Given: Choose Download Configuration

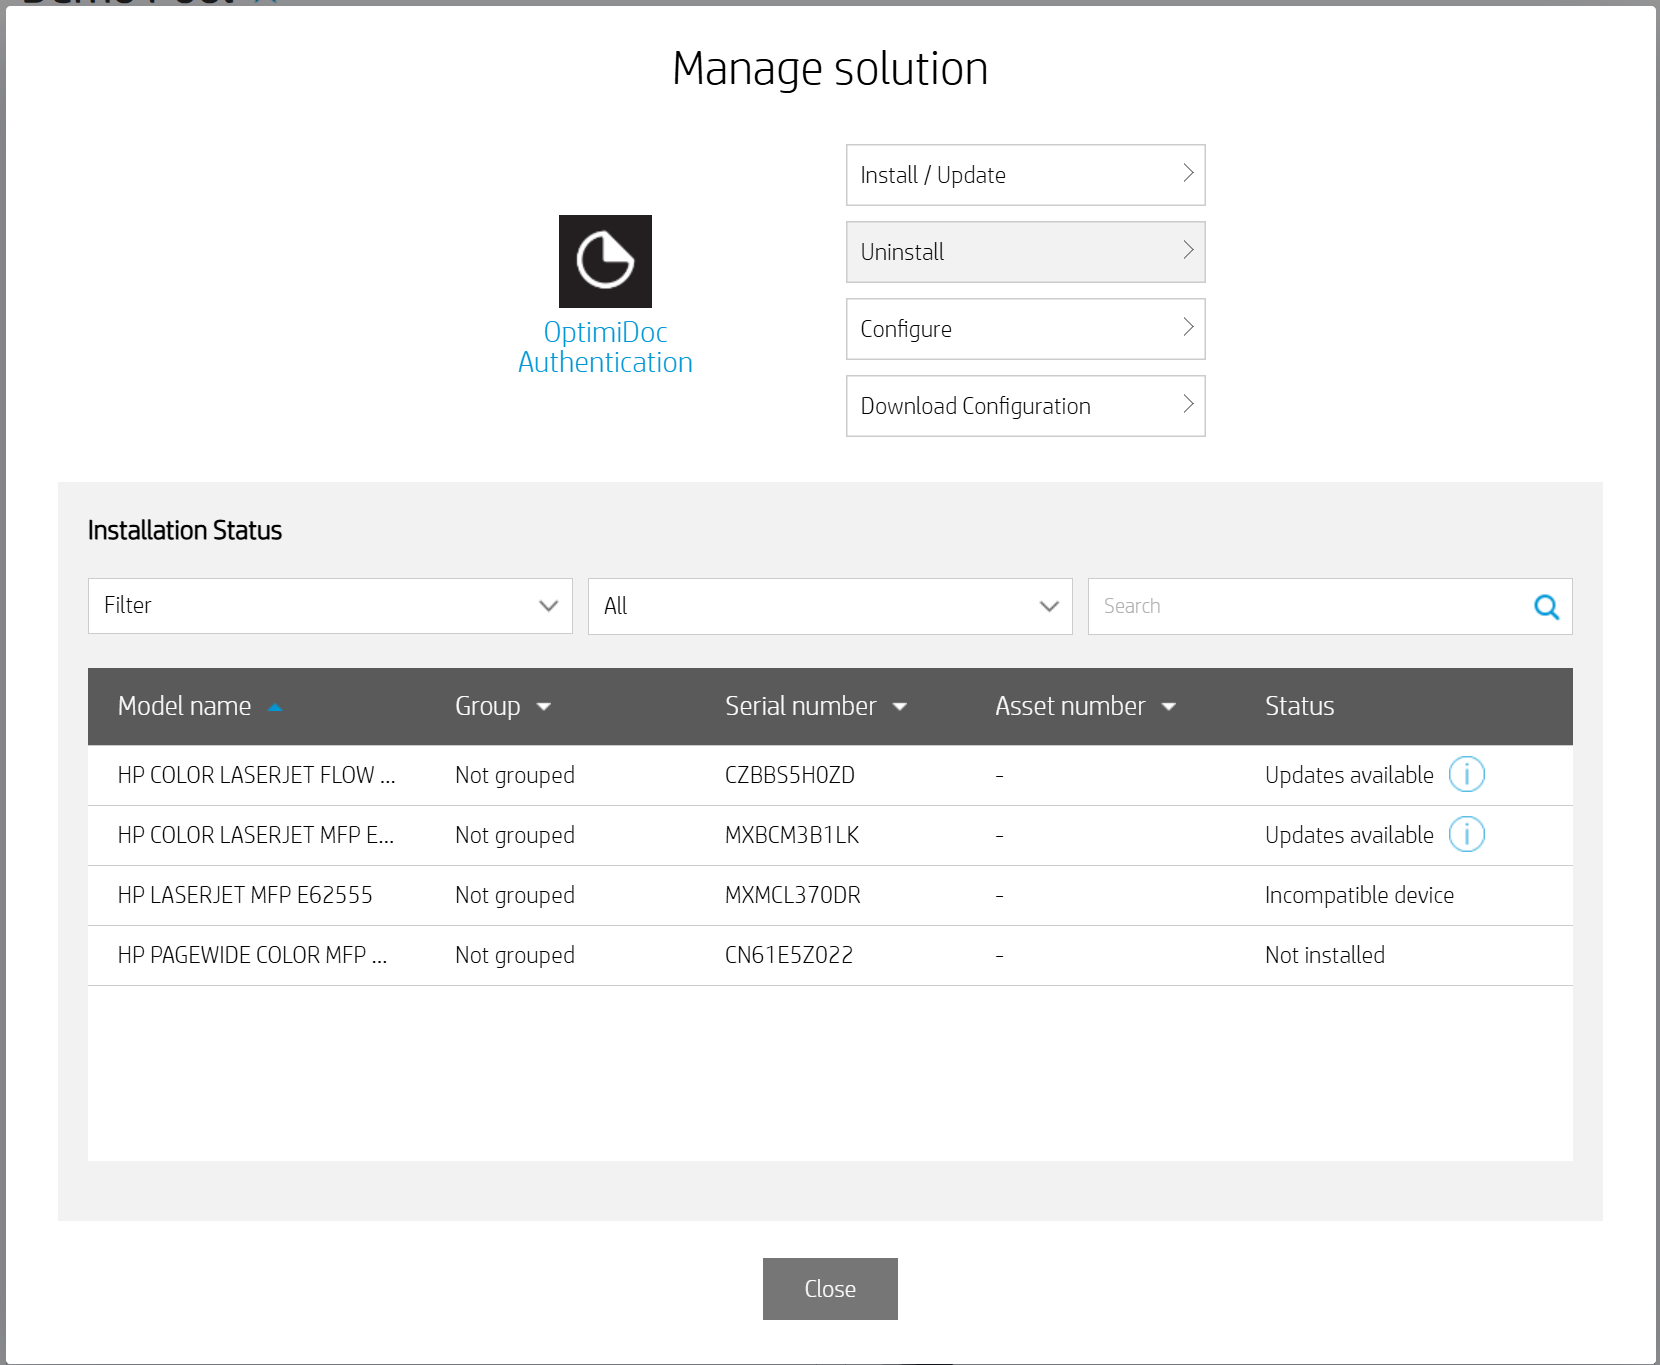Looking at the screenshot, I should [1025, 406].
